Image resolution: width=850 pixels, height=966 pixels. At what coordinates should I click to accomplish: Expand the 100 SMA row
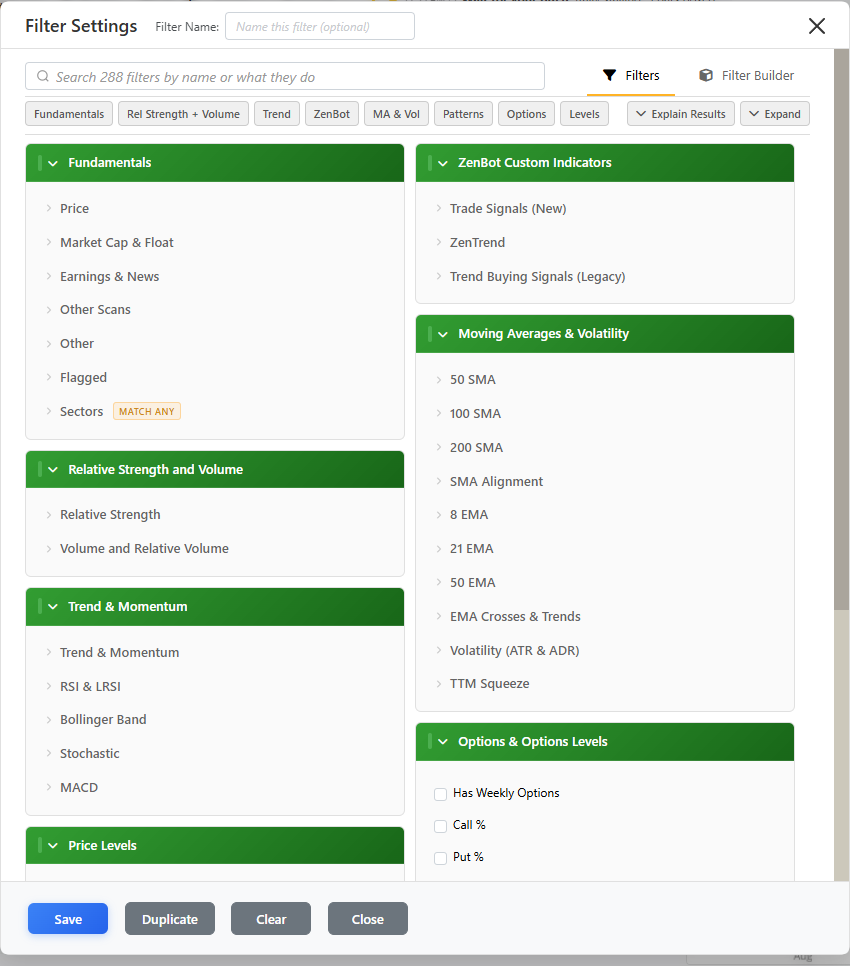click(x=605, y=413)
